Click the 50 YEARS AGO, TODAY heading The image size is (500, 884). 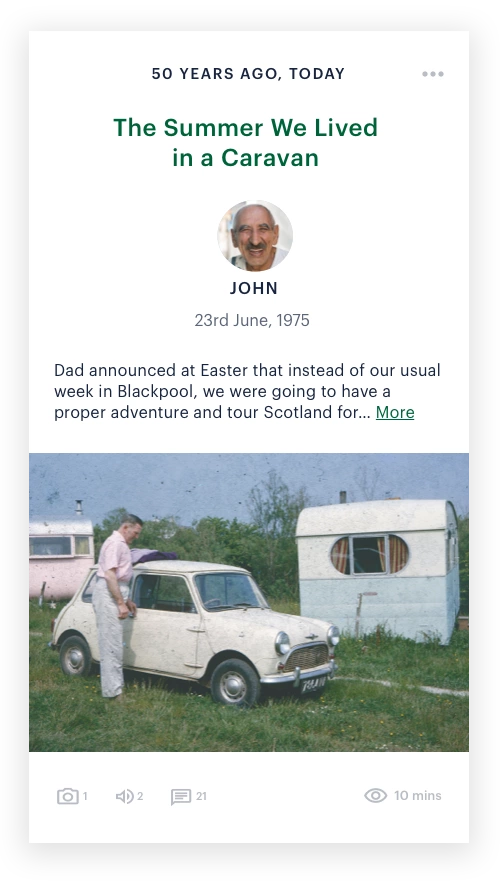(248, 74)
